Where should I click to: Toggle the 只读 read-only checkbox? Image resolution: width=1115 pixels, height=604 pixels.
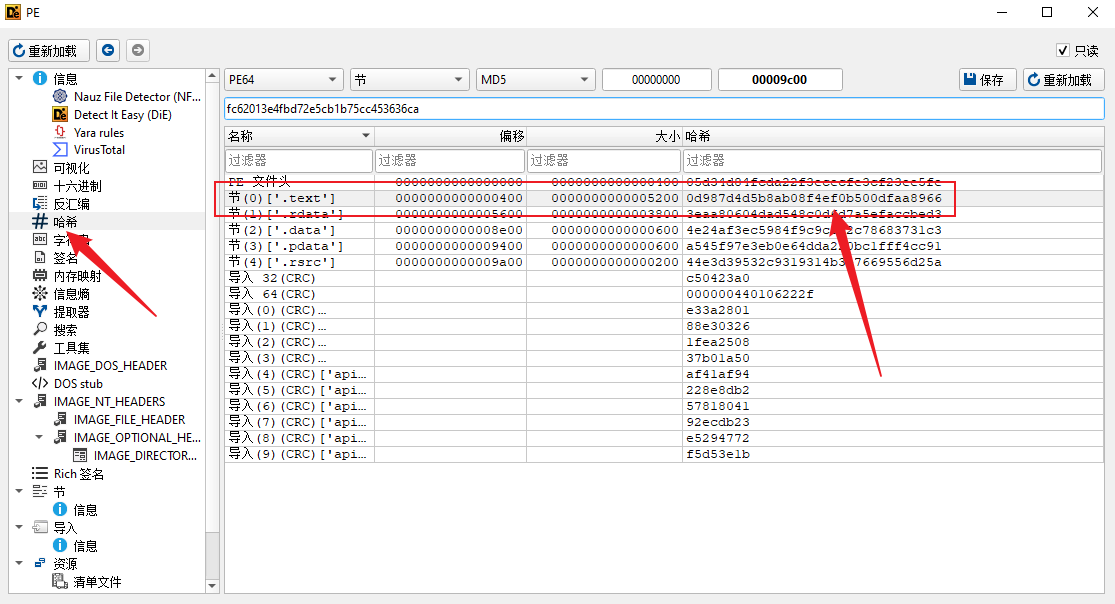point(1063,51)
